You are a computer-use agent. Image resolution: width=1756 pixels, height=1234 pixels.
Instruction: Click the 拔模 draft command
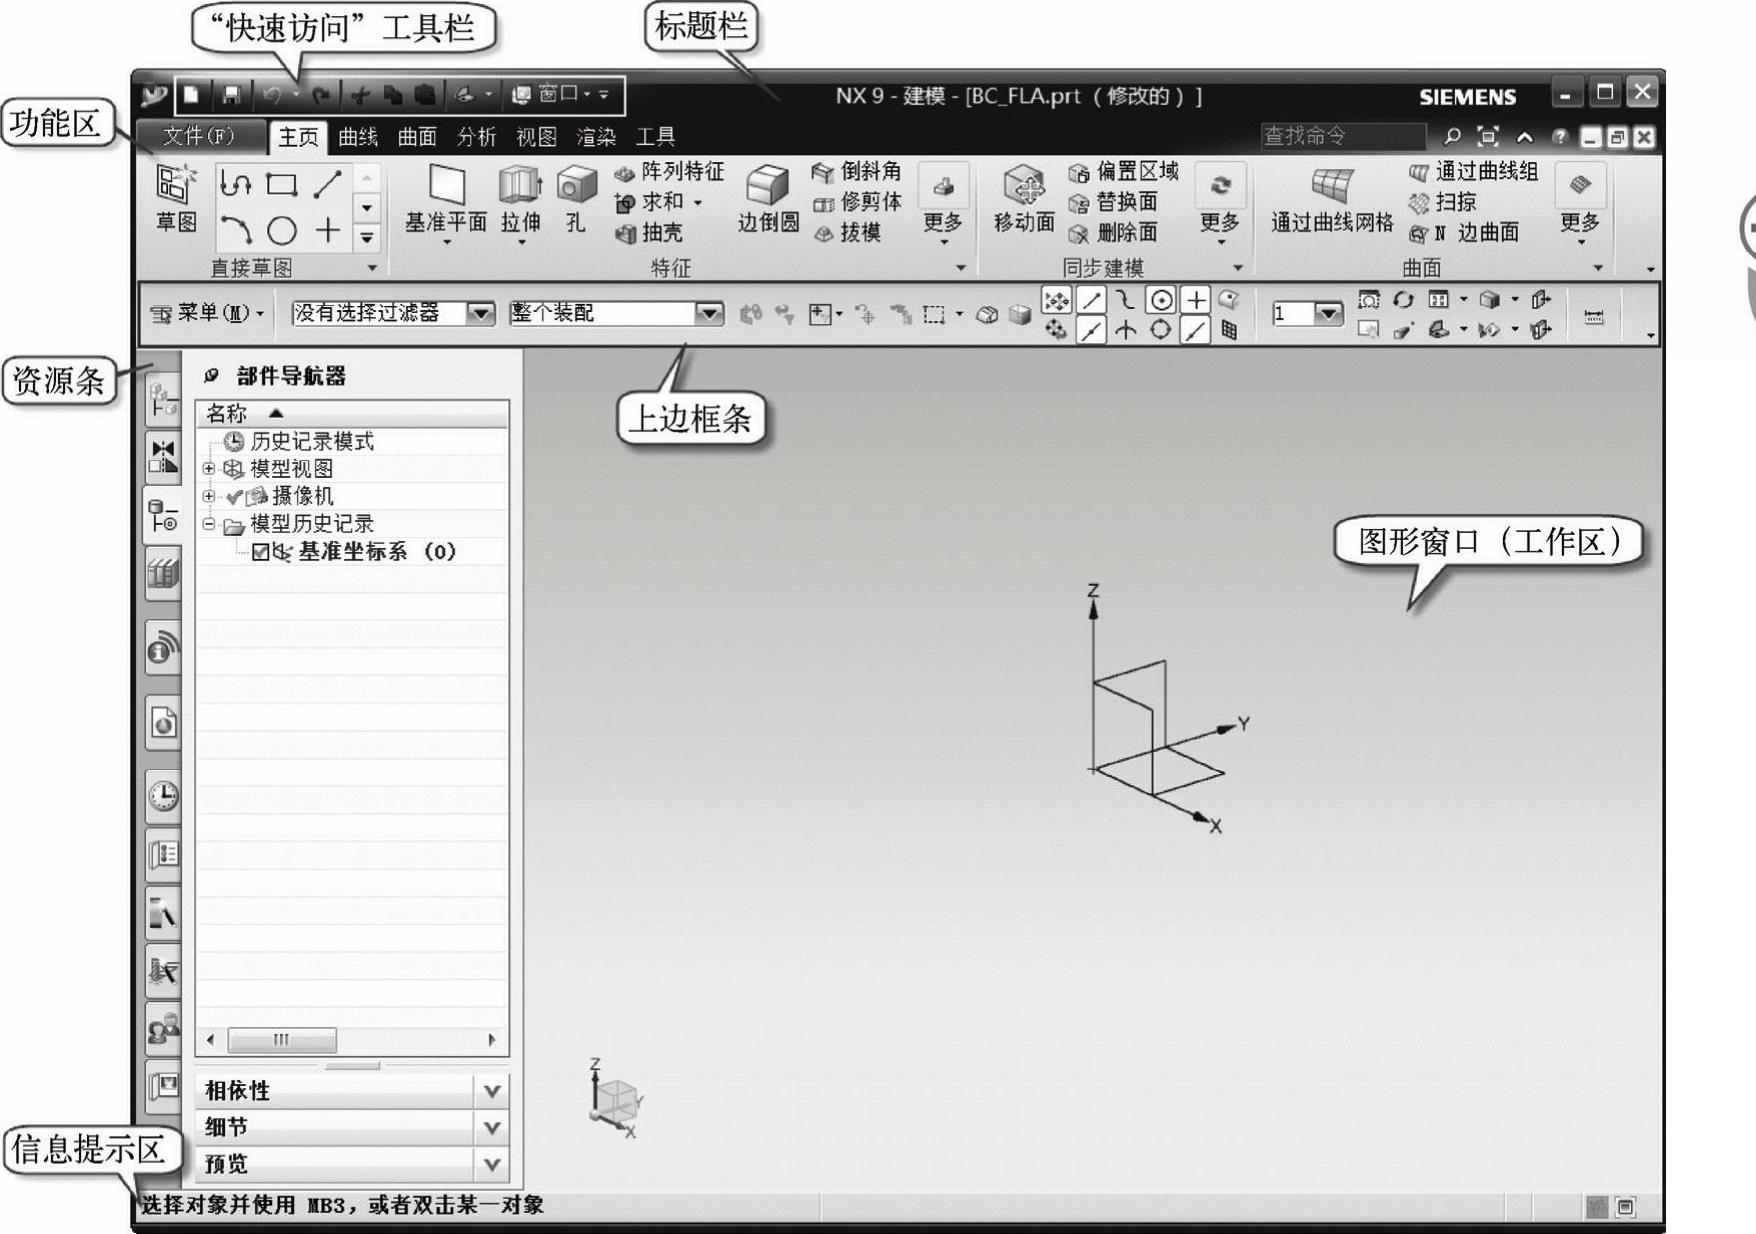click(847, 233)
